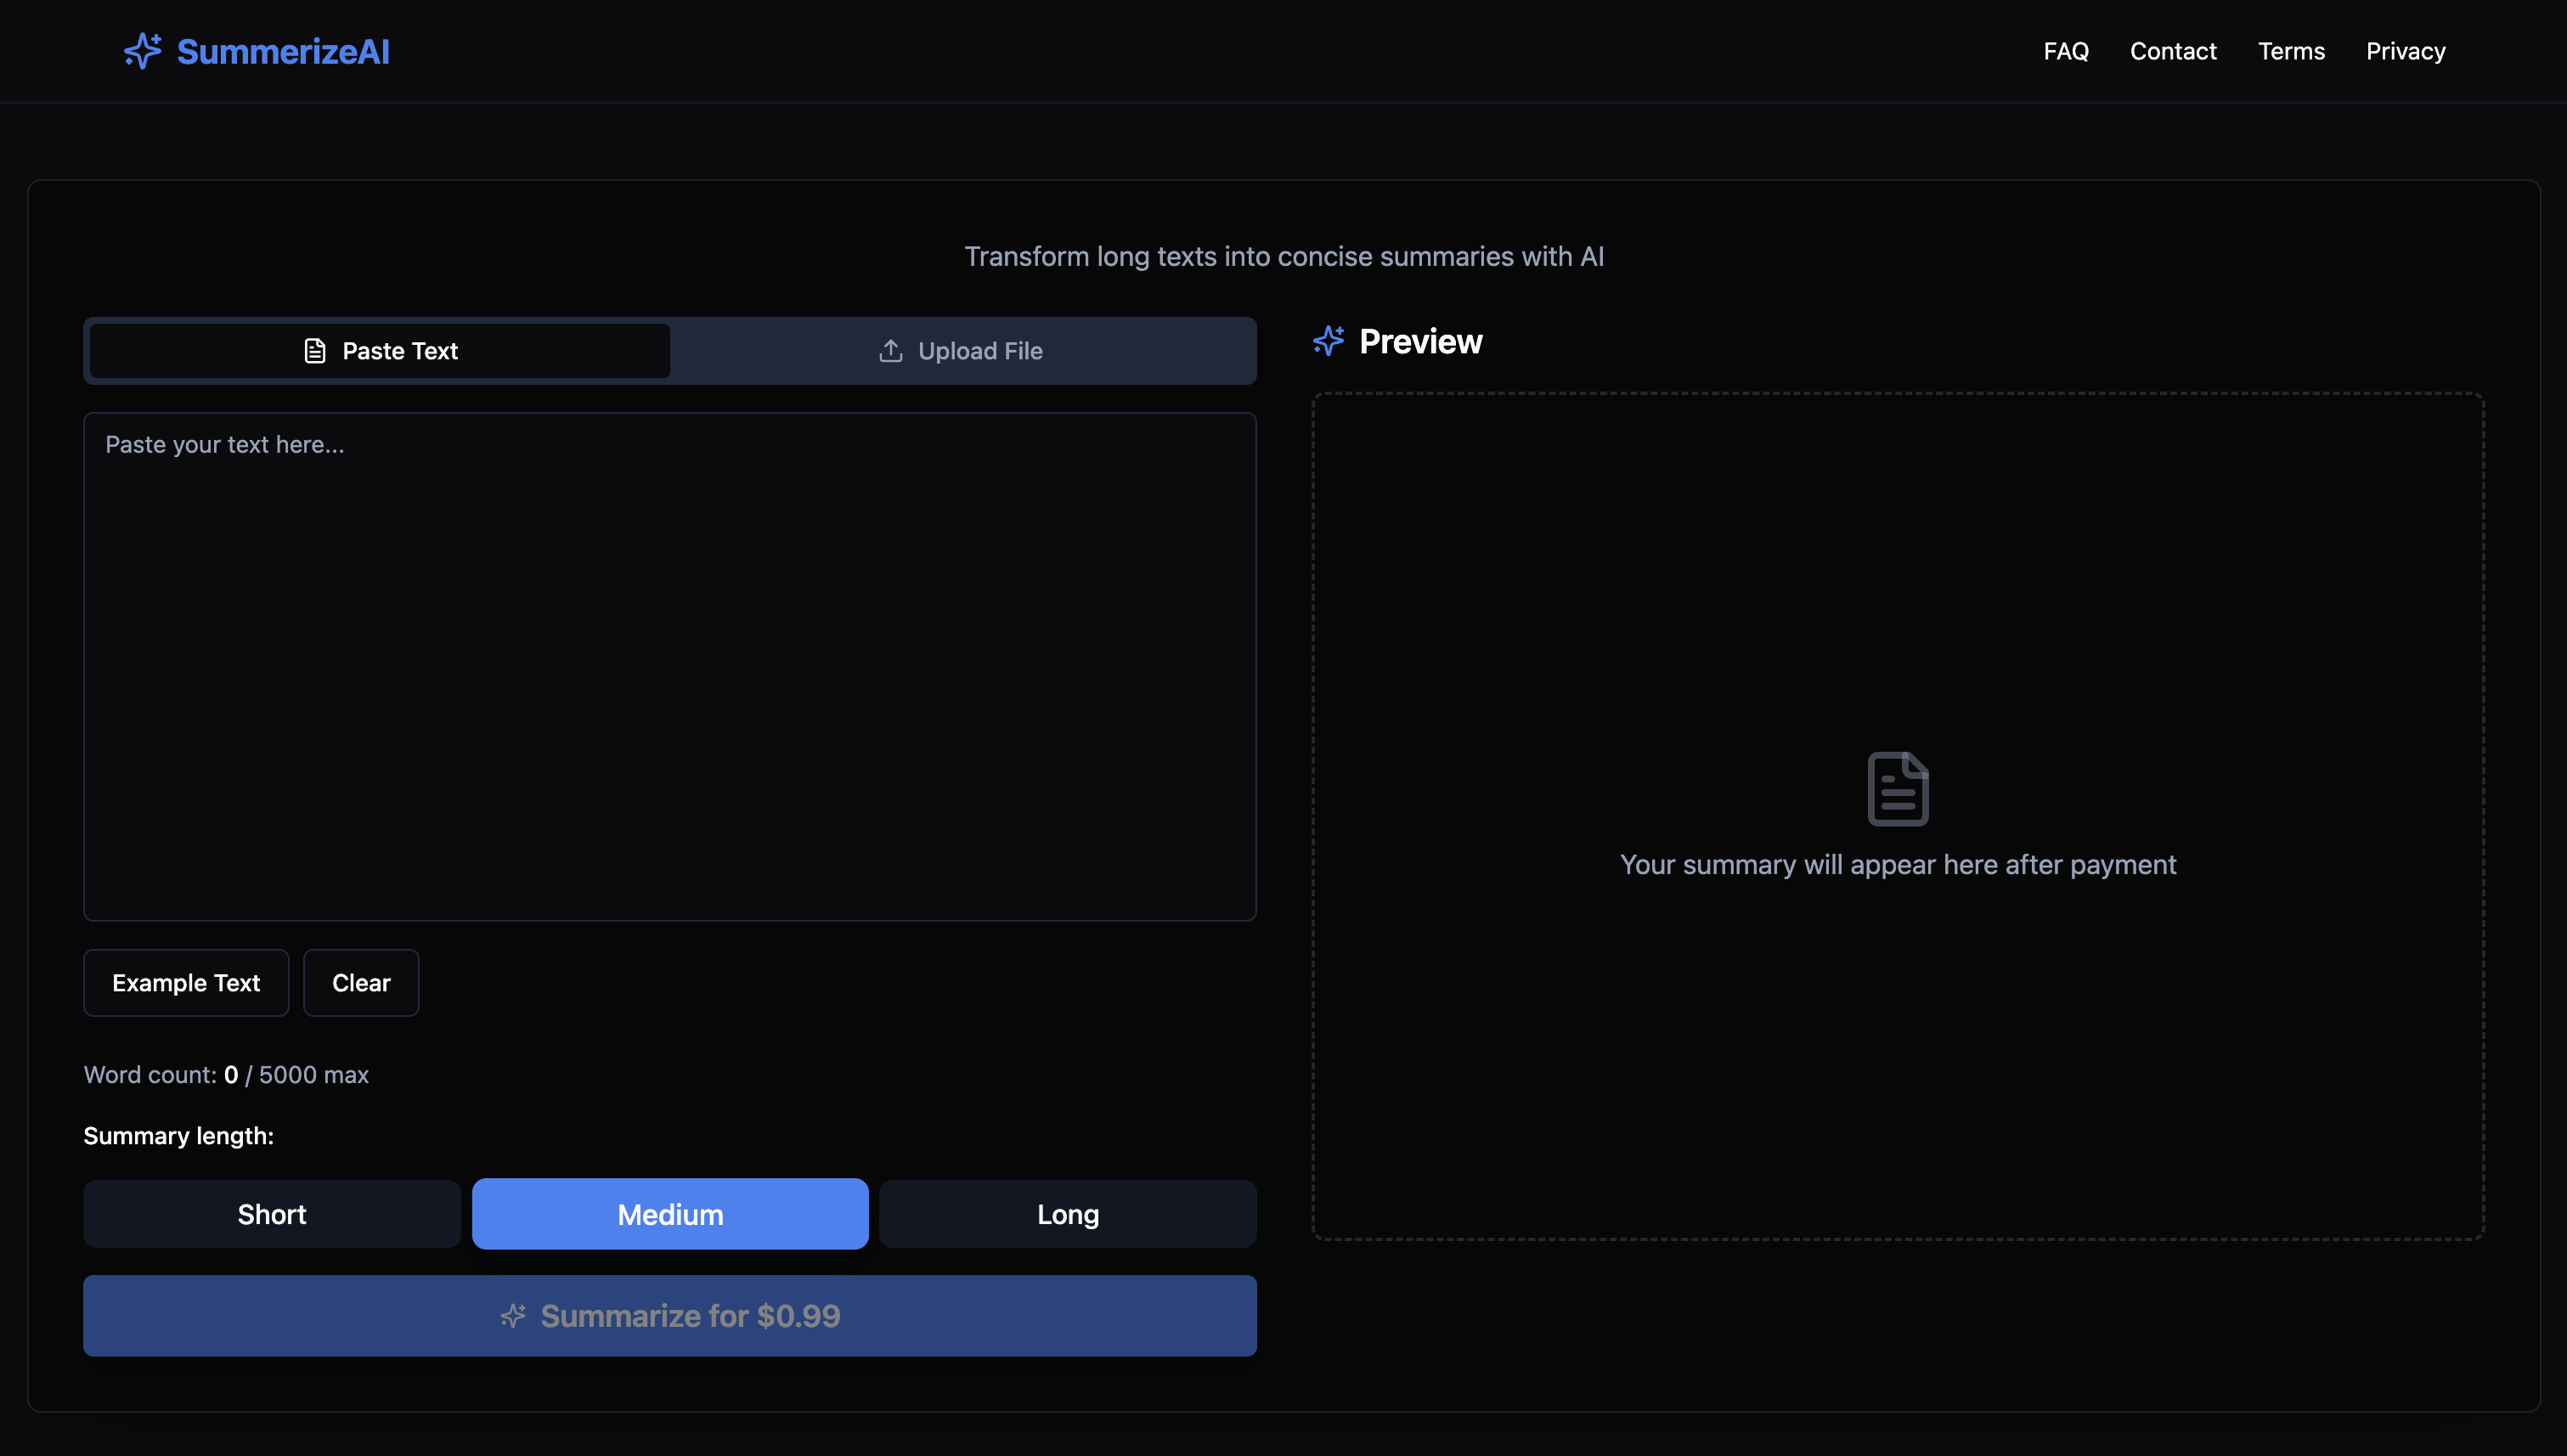Focus the Paste your text here field
Screen dimensions: 2567x1456
pos(670,666)
